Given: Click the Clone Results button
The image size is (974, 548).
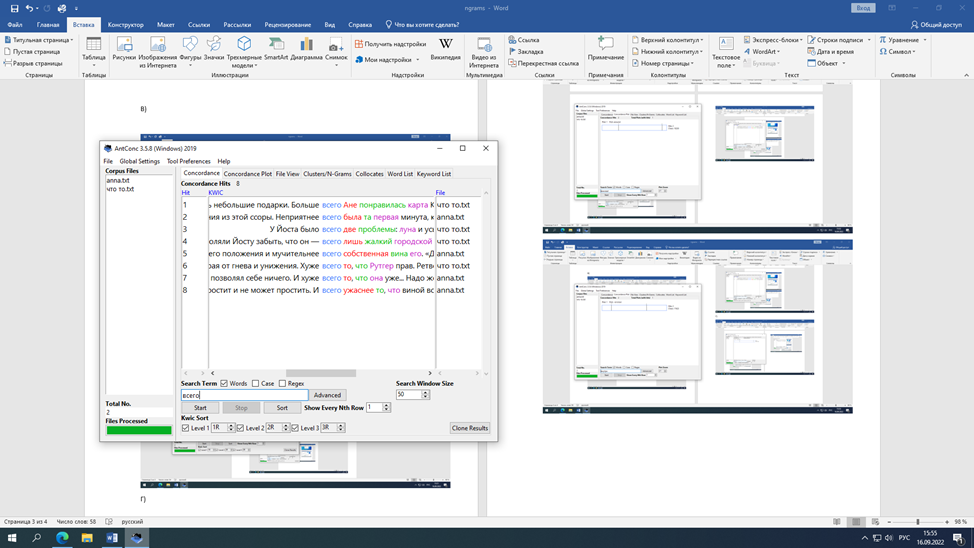Looking at the screenshot, I should [470, 428].
